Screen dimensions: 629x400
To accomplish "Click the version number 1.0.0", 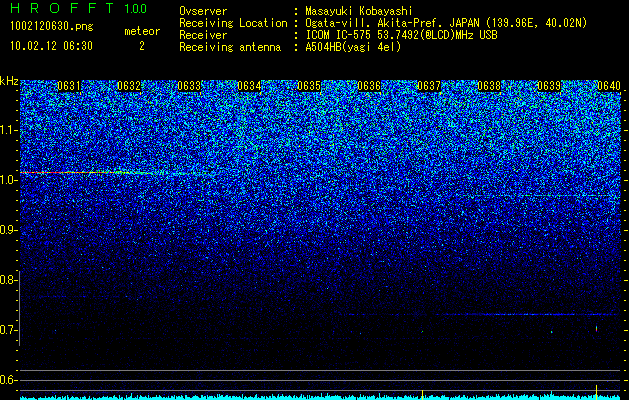I will 136,9.
